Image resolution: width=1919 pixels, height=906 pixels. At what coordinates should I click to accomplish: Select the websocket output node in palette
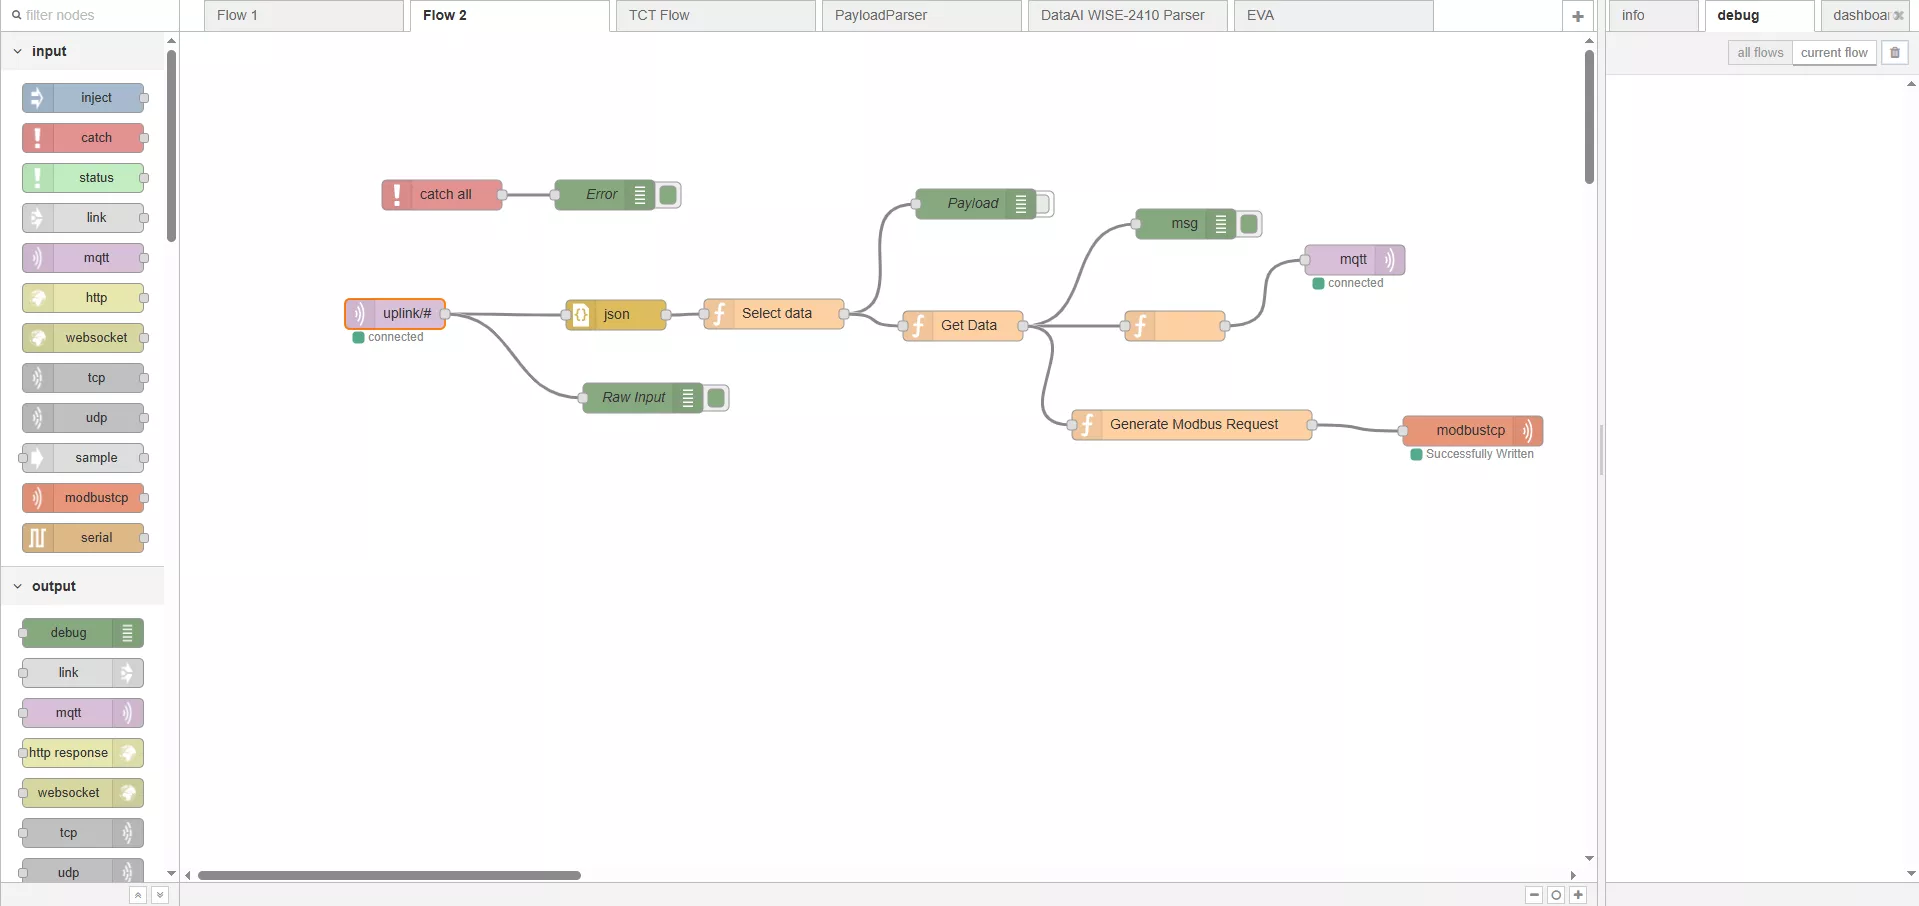83,793
